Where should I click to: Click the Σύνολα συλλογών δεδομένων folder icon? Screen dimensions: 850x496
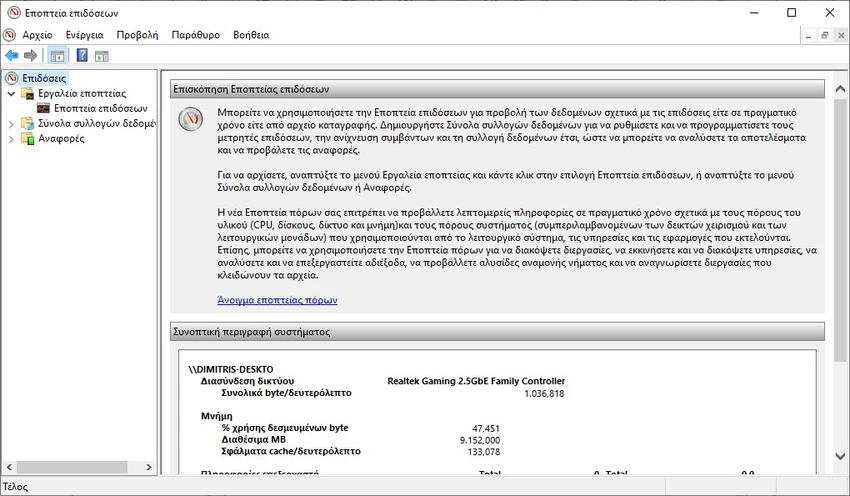(x=27, y=124)
